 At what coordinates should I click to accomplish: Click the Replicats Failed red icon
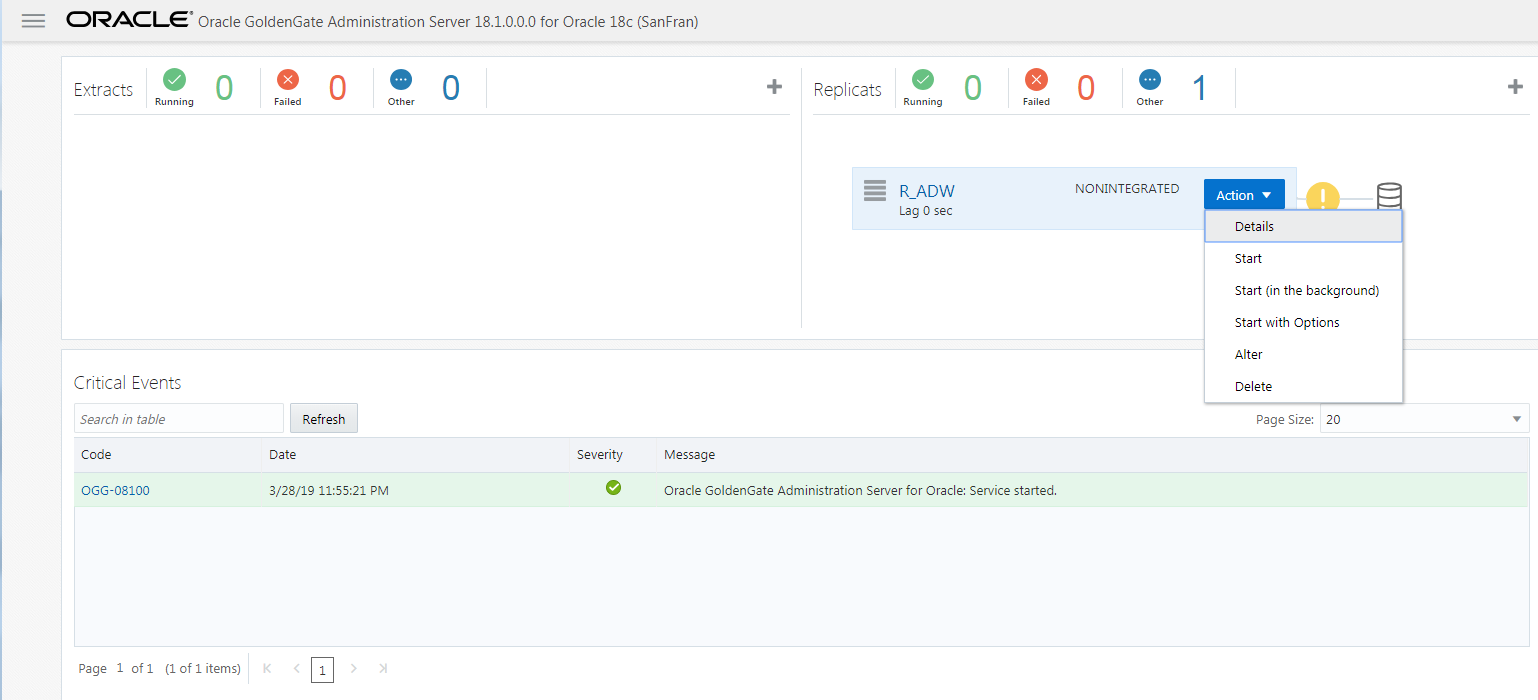1036,80
